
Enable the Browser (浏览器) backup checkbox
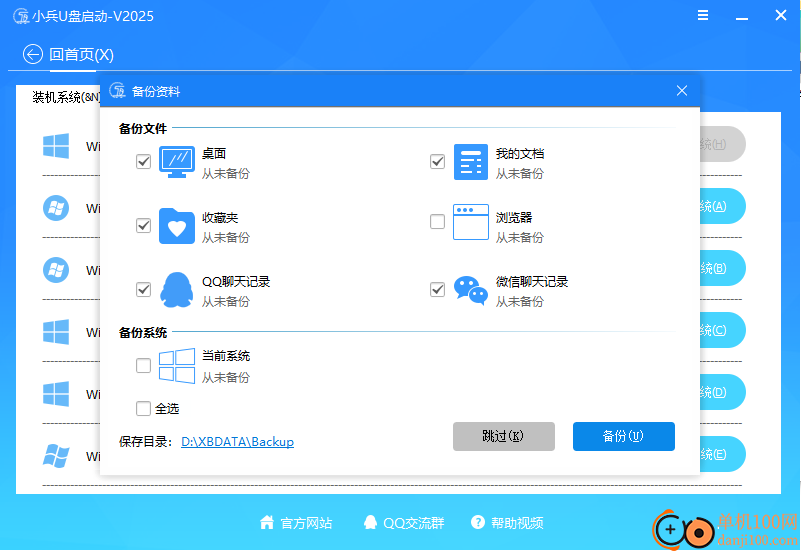click(437, 222)
